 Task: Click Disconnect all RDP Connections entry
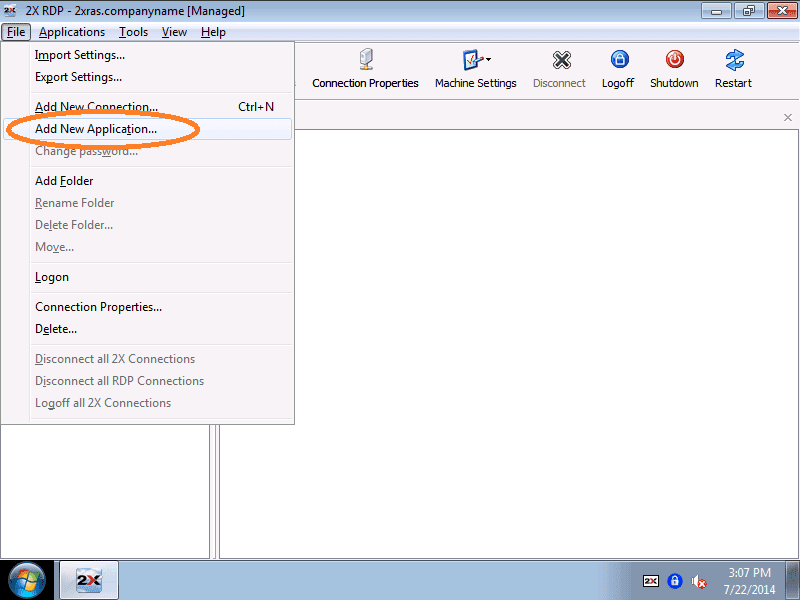(148, 381)
